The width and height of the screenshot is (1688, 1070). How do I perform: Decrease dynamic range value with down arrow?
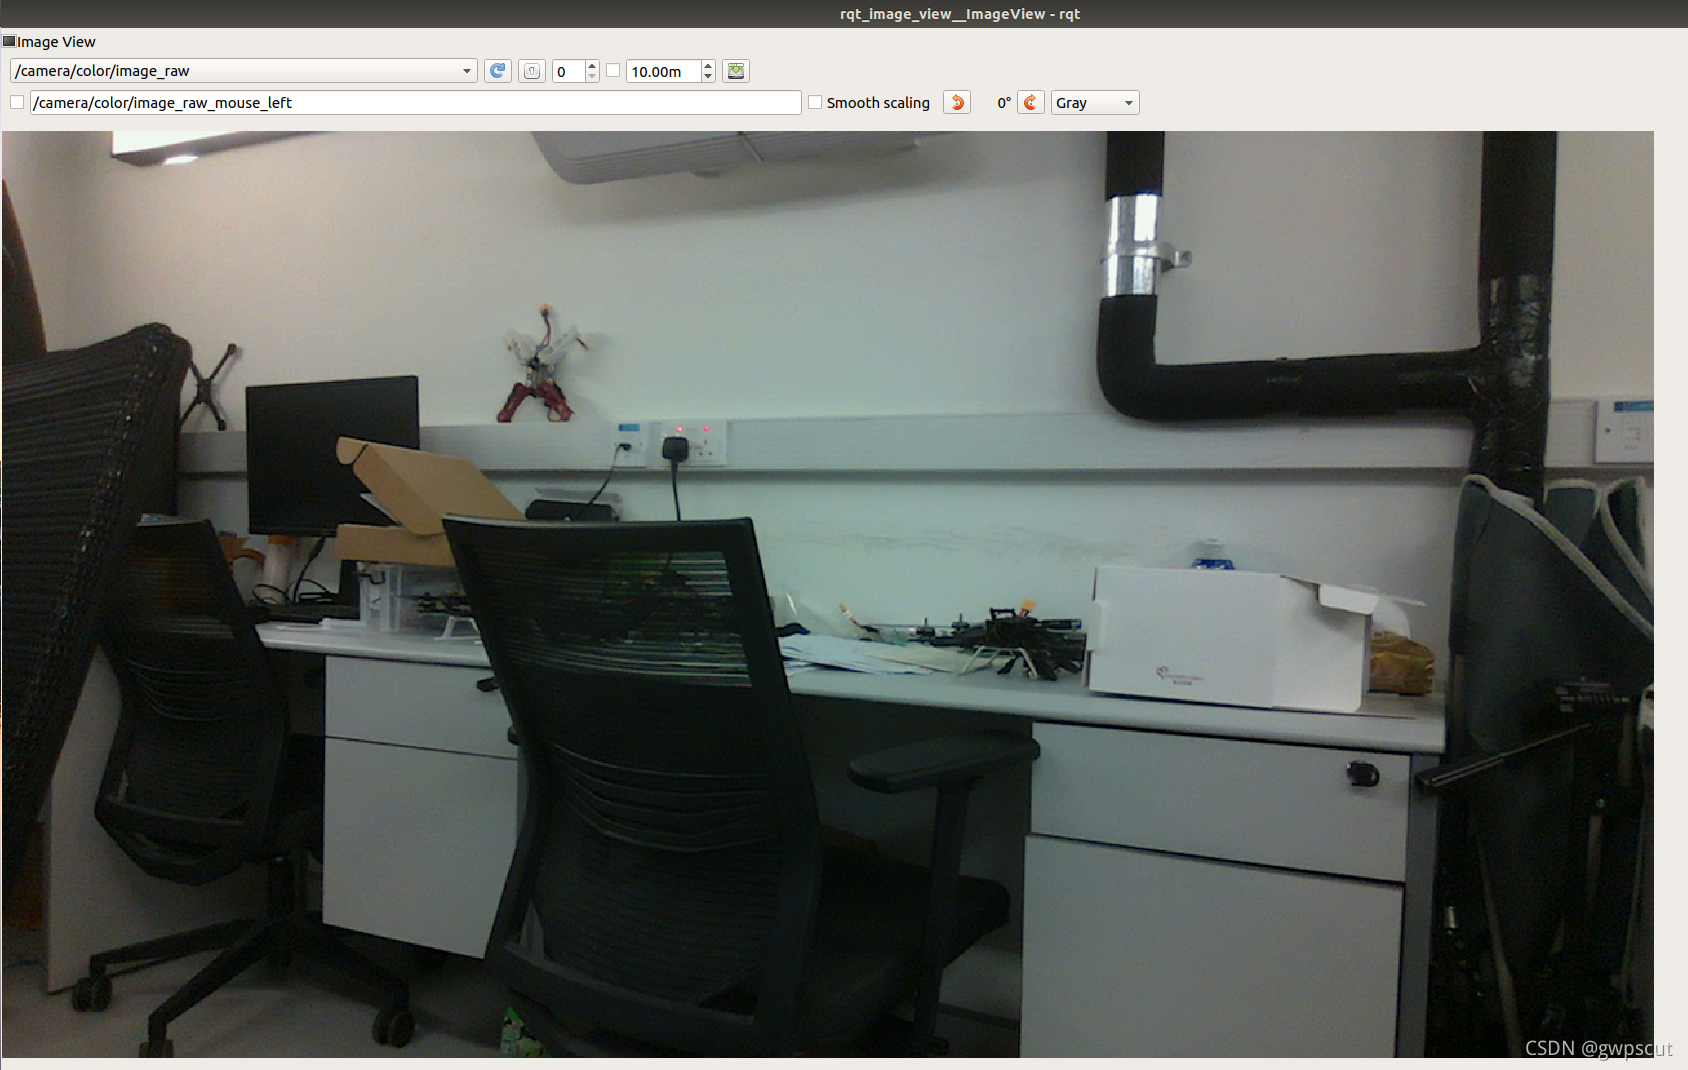(592, 77)
